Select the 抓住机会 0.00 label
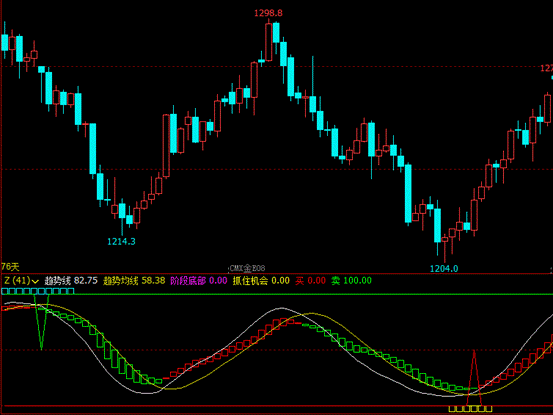553x415 pixels. [261, 281]
